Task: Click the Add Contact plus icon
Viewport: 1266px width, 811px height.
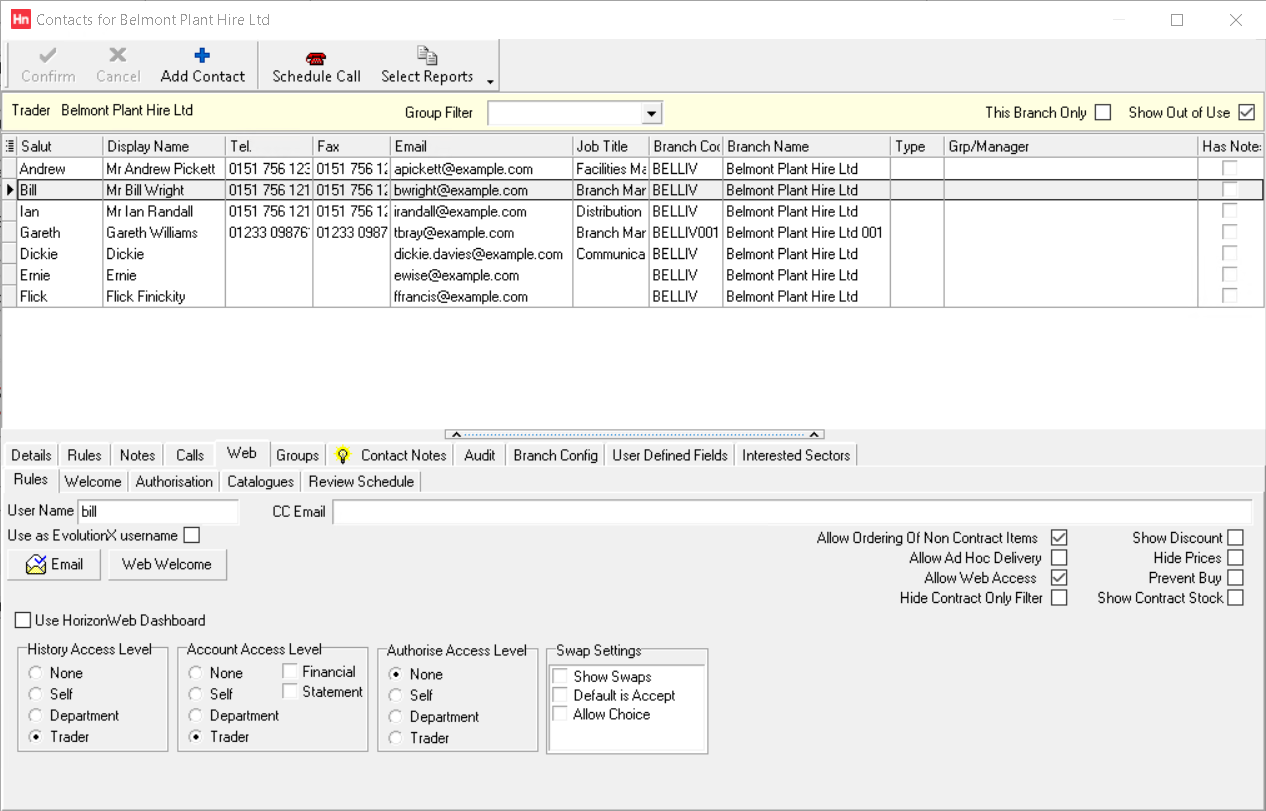Action: coord(202,56)
